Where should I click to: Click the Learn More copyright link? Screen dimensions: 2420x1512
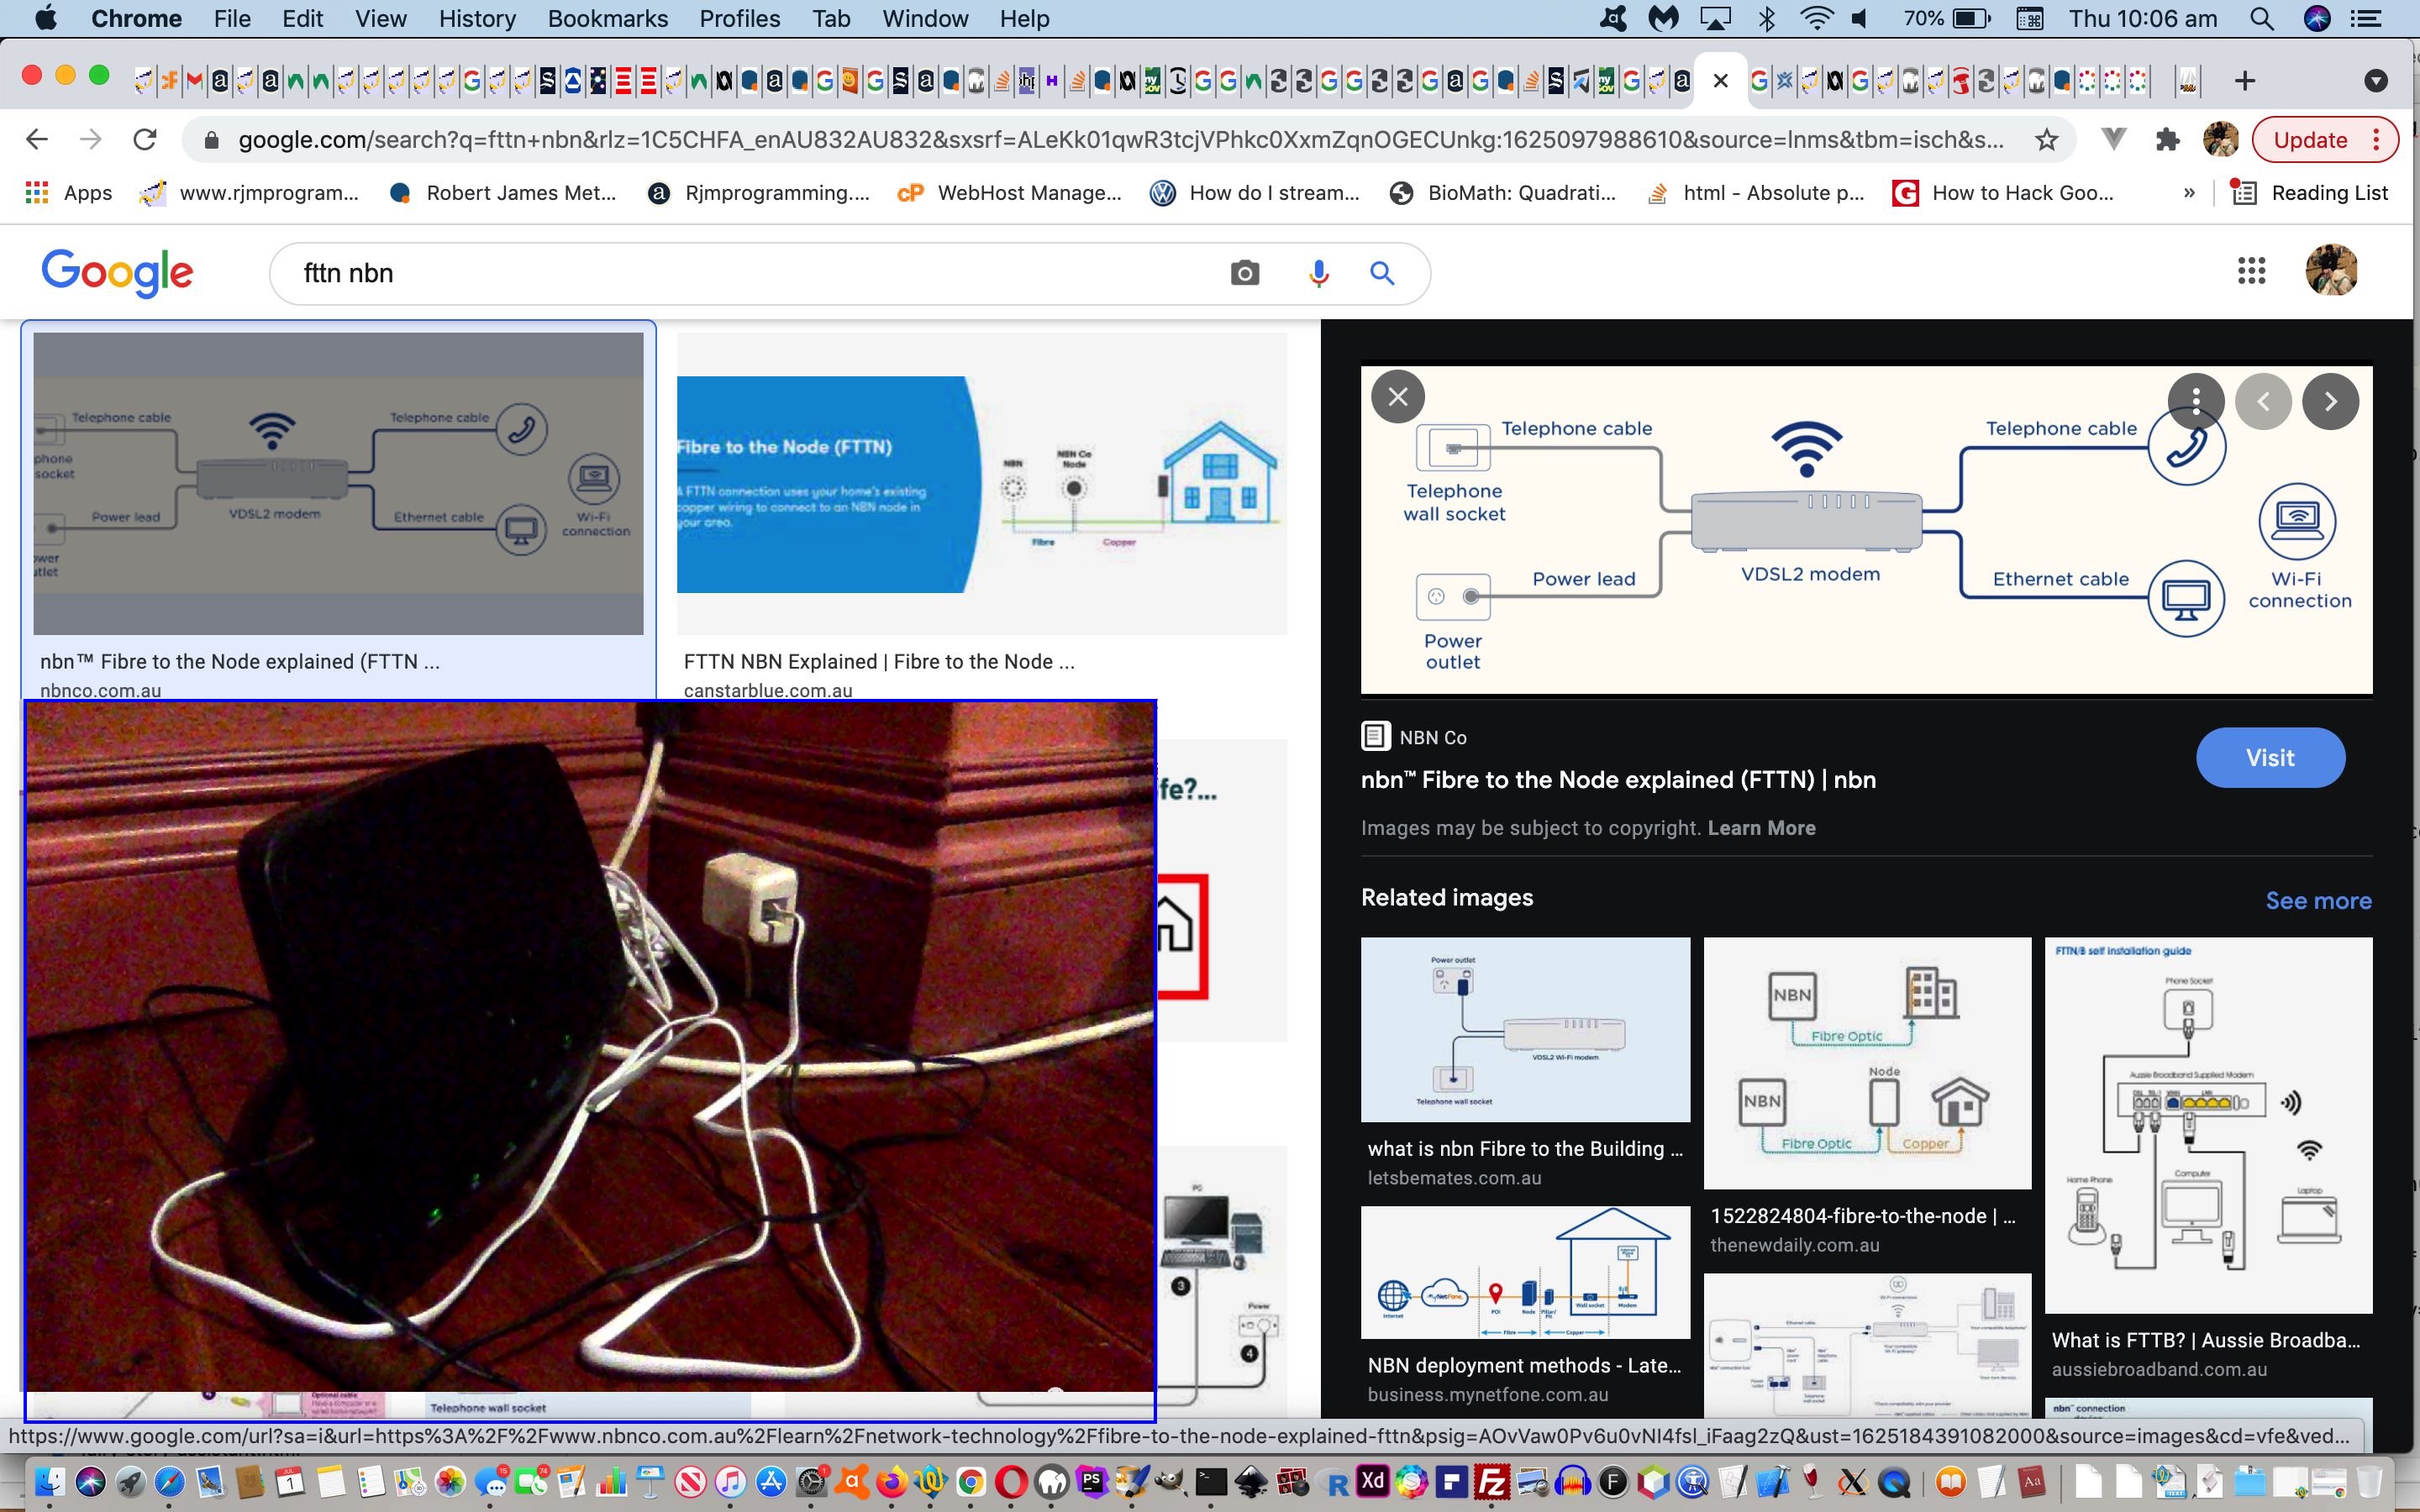1761,828
